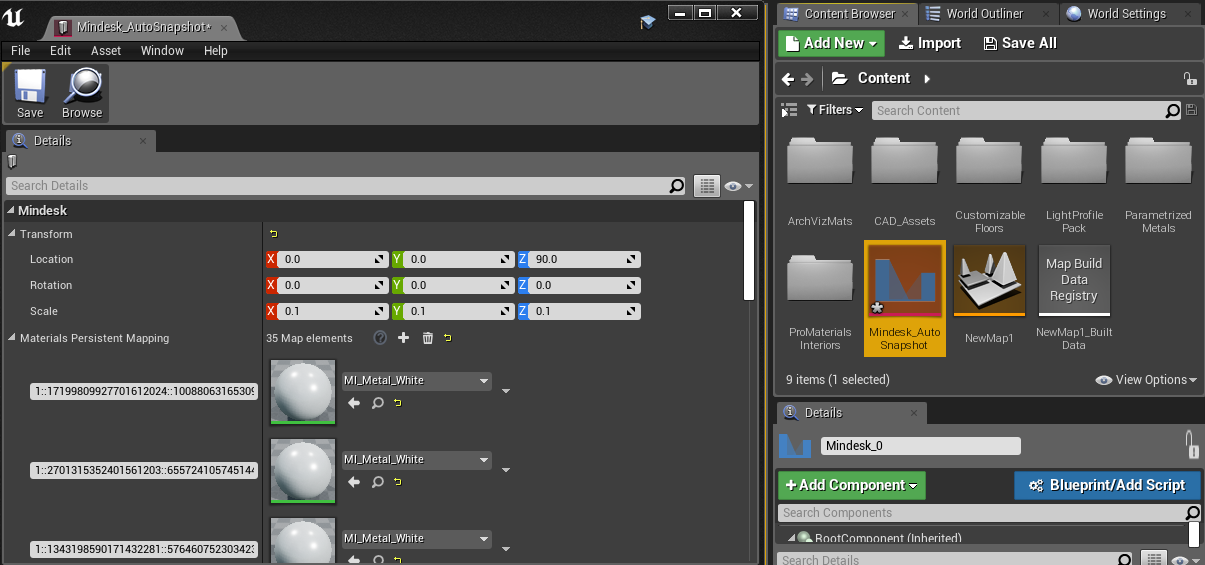Open the Asset menu

click(x=106, y=51)
